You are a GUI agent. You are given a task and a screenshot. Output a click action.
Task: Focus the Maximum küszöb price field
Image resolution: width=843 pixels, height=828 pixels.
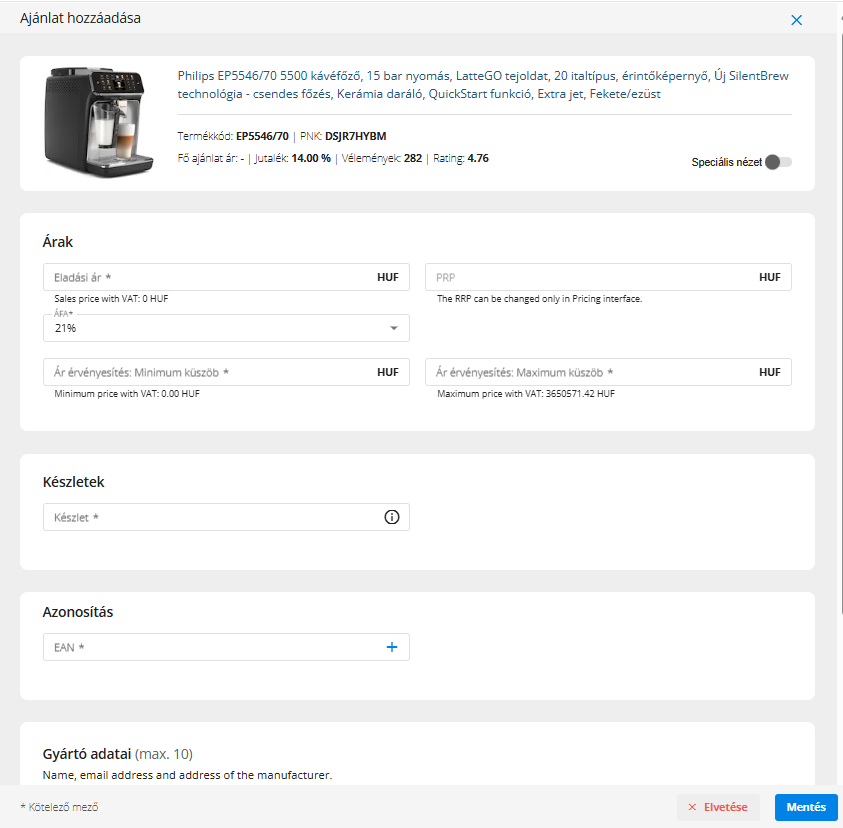(608, 372)
